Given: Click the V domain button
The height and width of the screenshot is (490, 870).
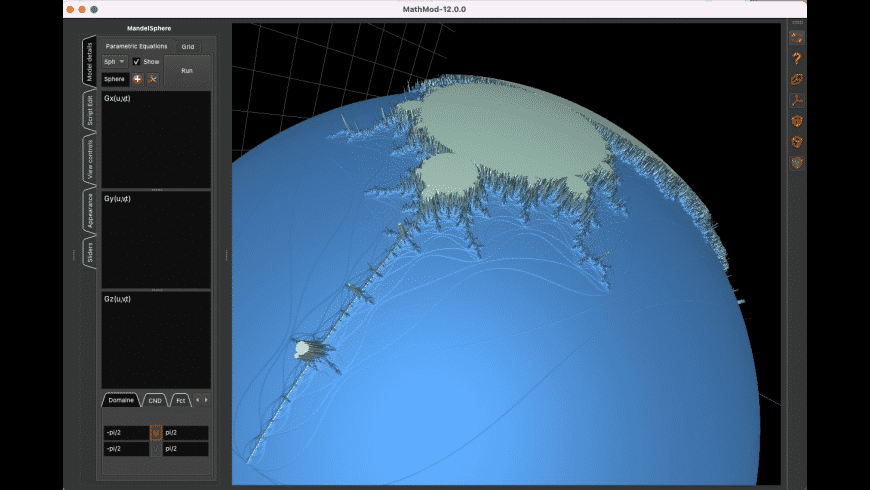Looking at the screenshot, I should 156,448.
